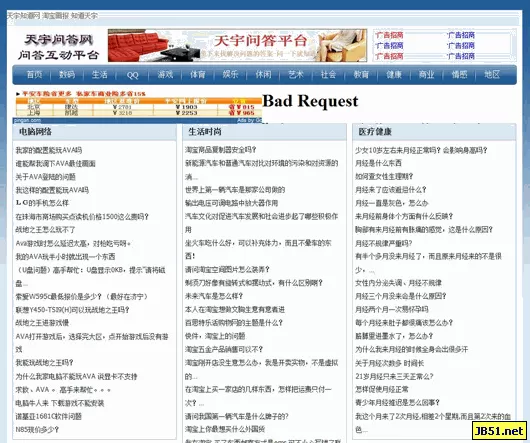Open question 关于月经次数多 时间长
This screenshot has width=530, height=443.
(x=389, y=364)
